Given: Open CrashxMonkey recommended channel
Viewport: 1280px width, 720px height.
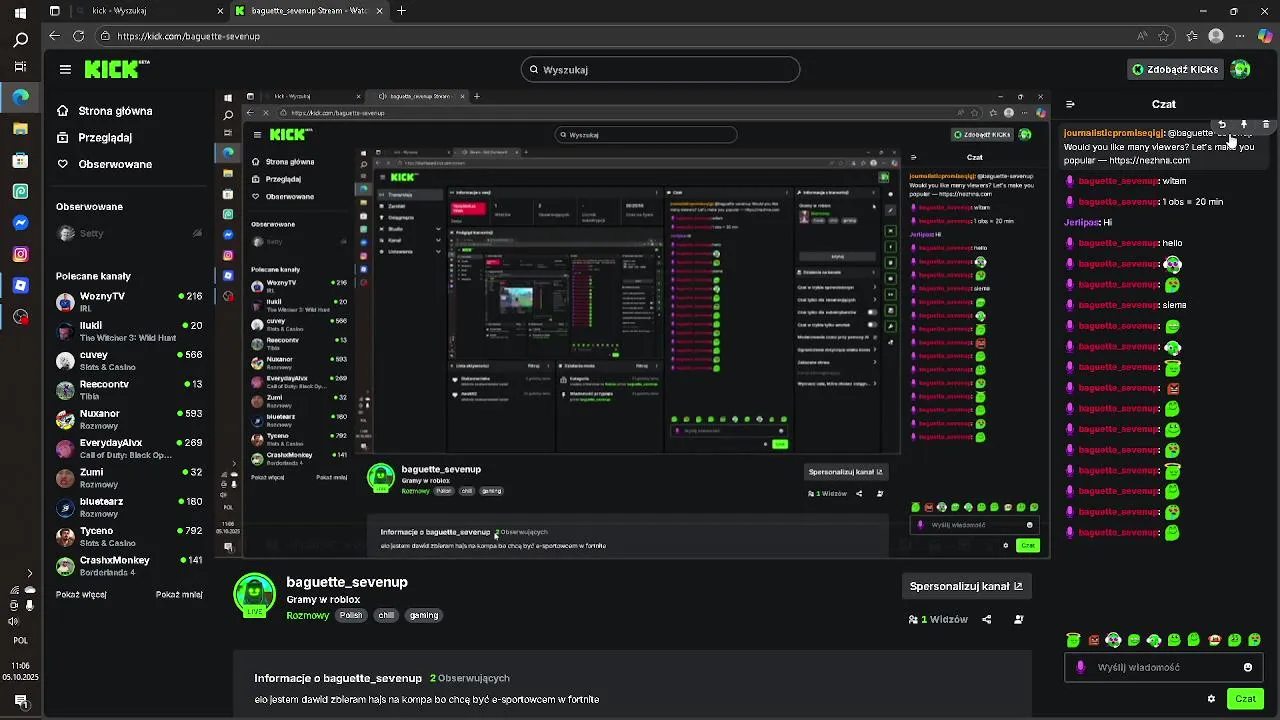Looking at the screenshot, I should (x=130, y=566).
